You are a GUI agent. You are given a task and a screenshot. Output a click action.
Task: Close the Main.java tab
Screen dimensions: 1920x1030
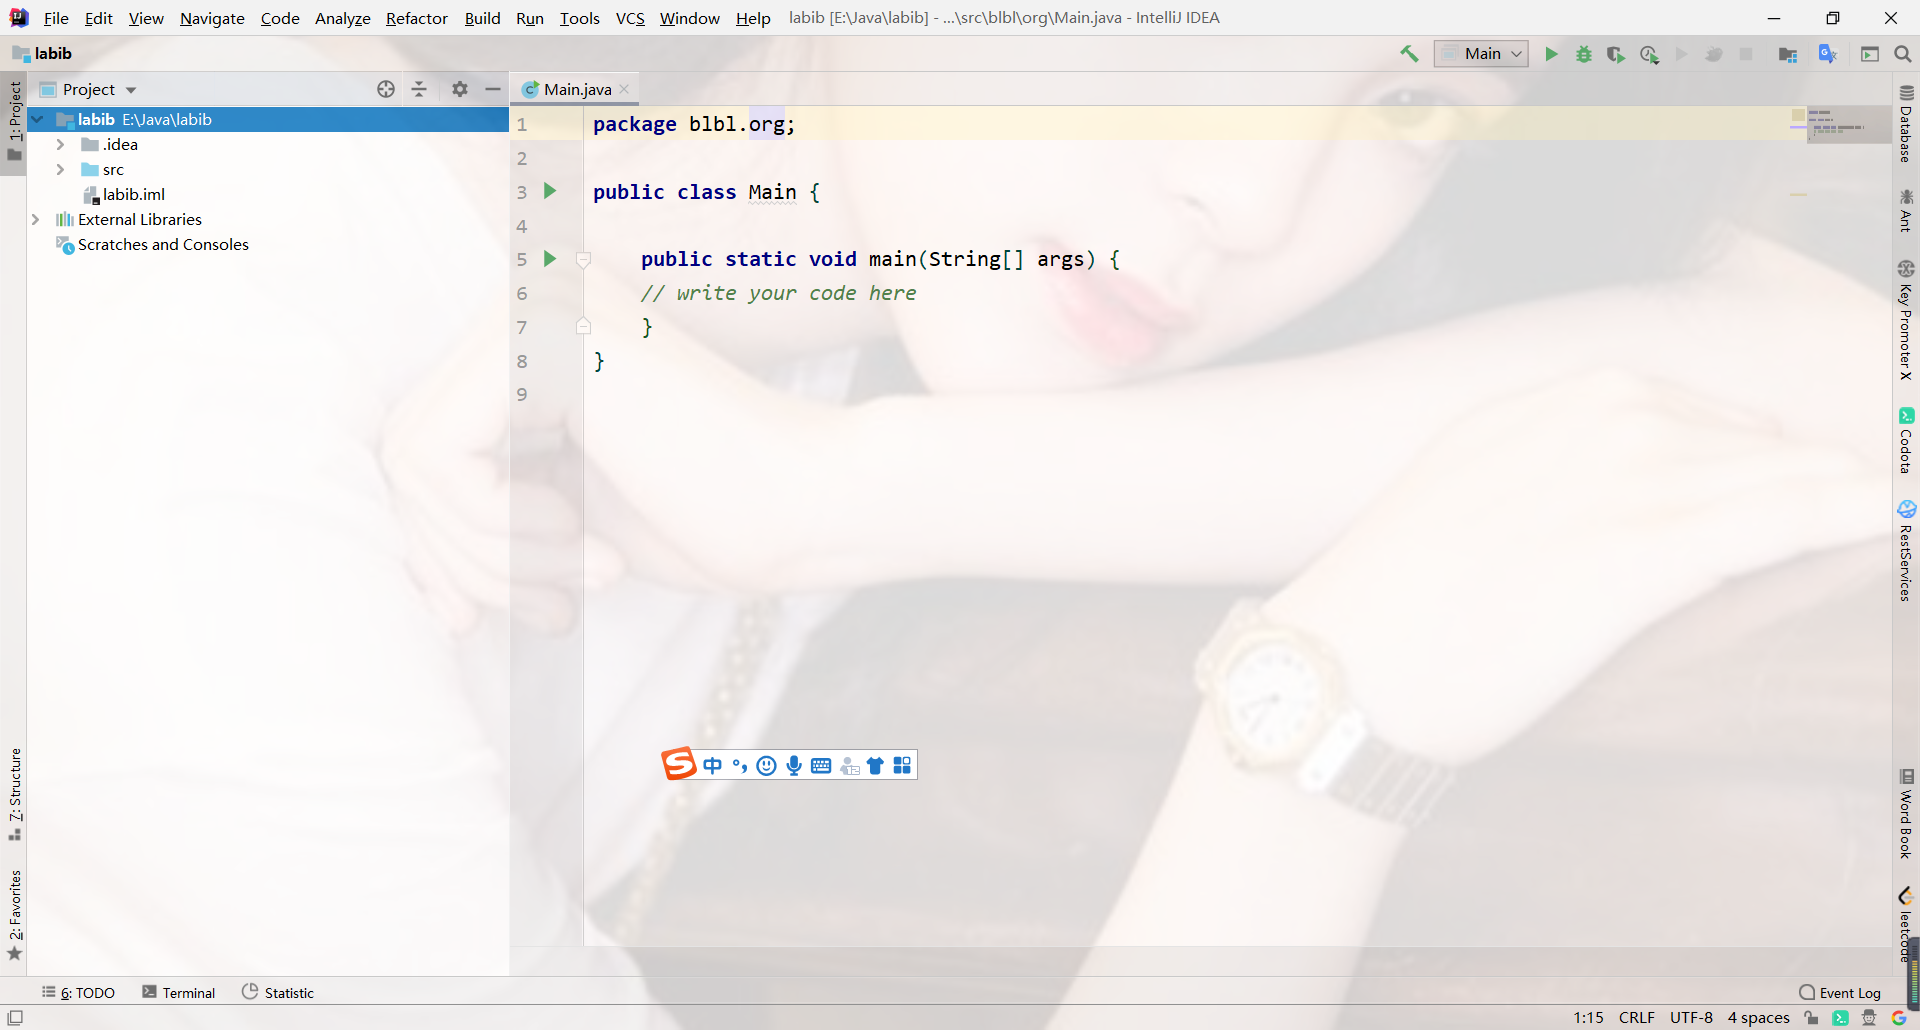coord(625,89)
